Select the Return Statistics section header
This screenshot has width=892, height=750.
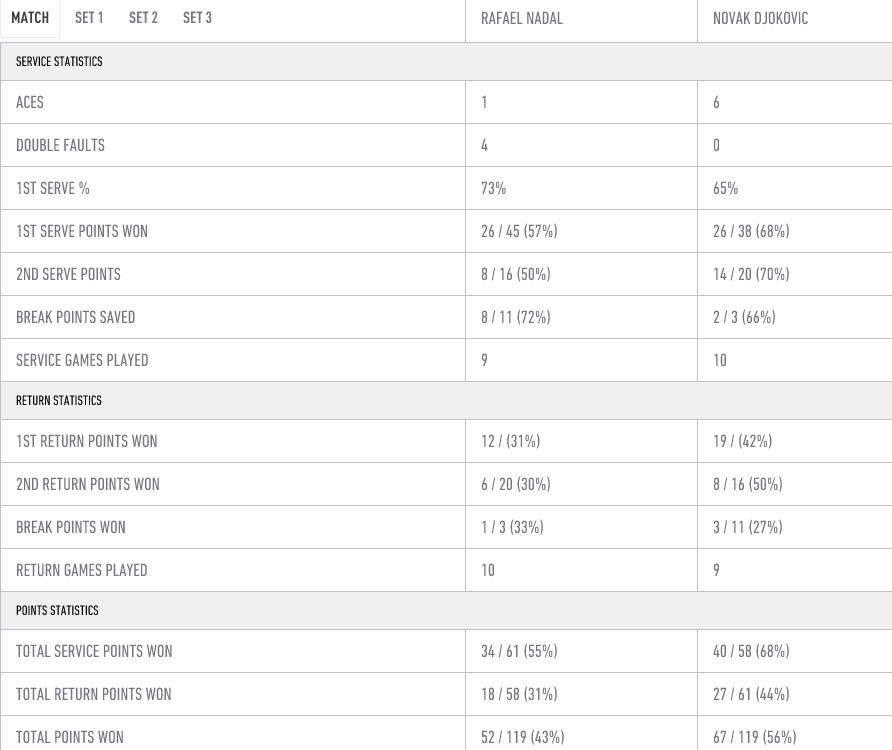pyautogui.click(x=59, y=401)
